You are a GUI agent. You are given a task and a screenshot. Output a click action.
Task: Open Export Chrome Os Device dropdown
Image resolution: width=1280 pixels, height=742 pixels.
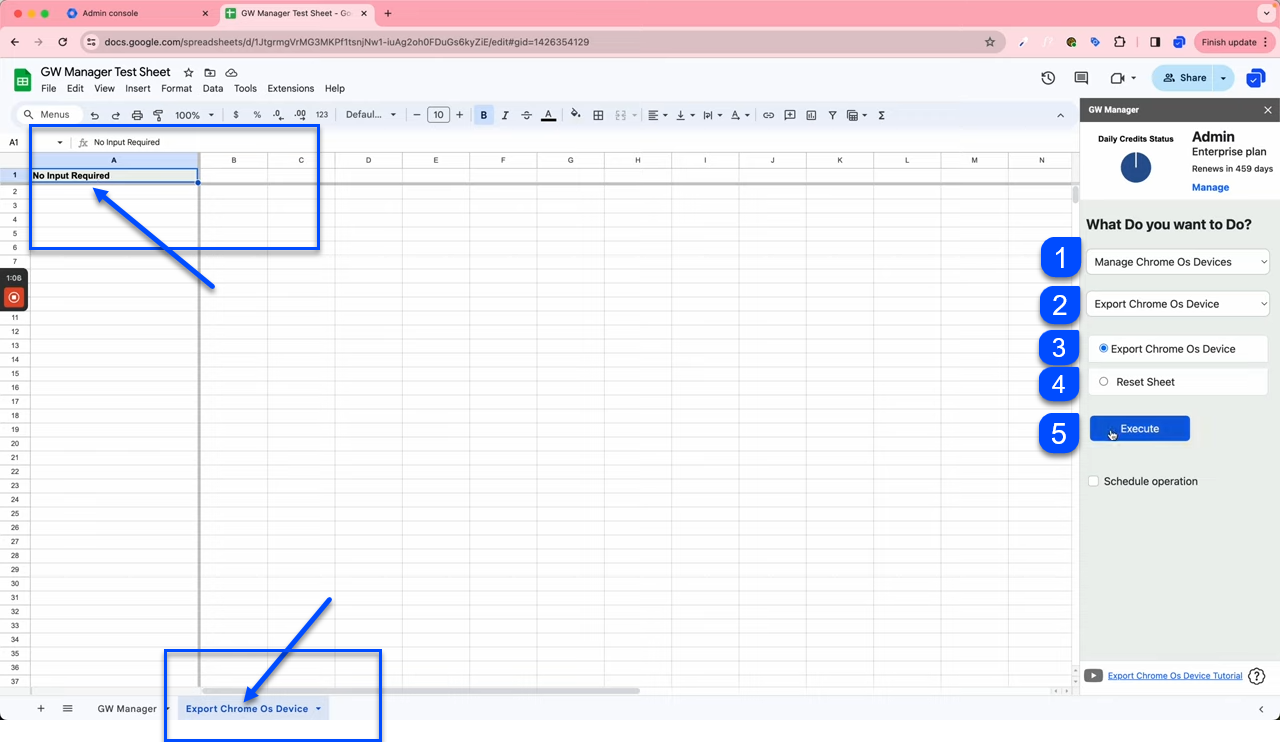tap(1178, 304)
